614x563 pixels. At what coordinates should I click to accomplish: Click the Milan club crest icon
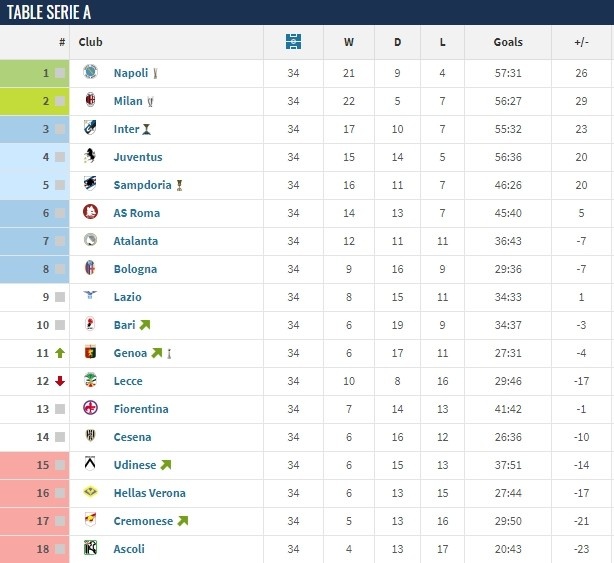90,100
